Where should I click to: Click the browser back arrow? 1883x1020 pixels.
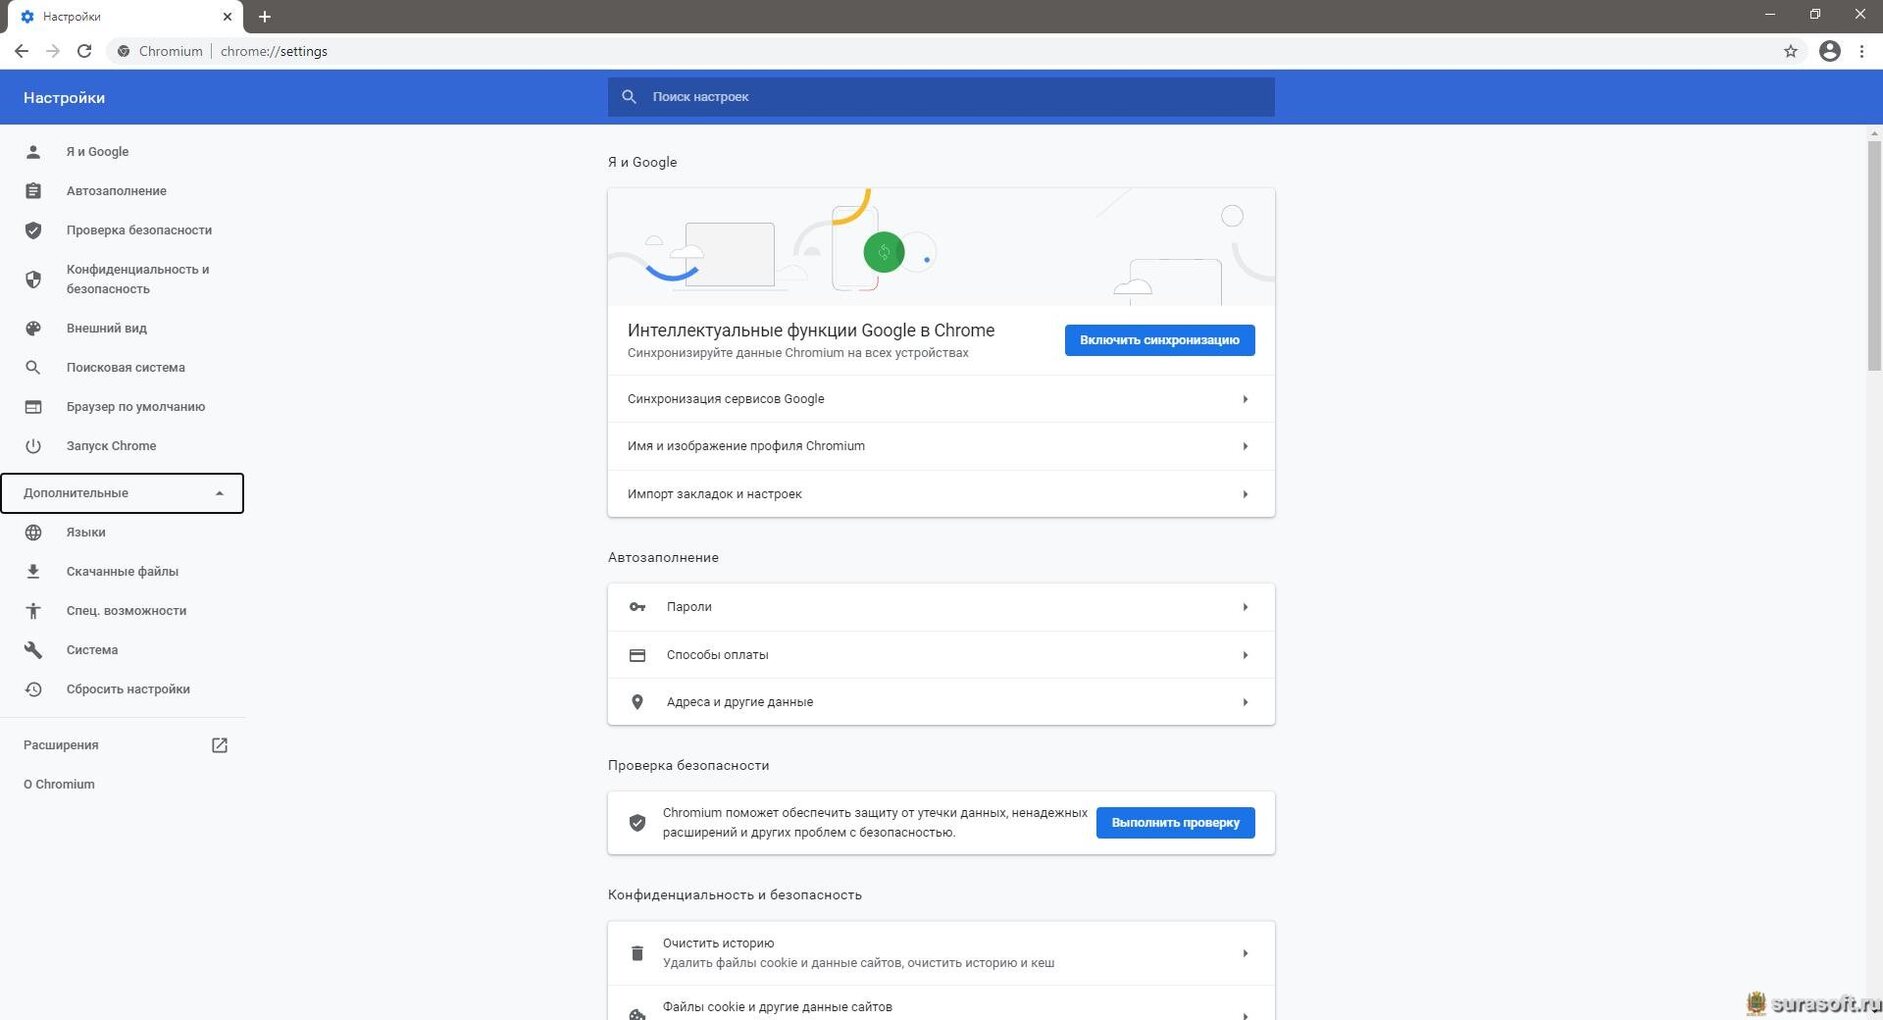tap(21, 51)
